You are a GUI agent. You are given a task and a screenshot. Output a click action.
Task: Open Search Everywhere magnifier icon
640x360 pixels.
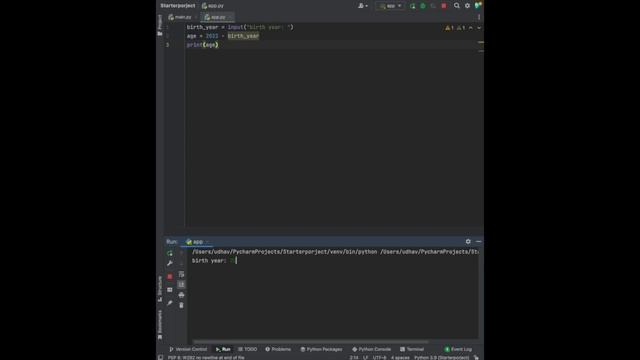coord(457,6)
